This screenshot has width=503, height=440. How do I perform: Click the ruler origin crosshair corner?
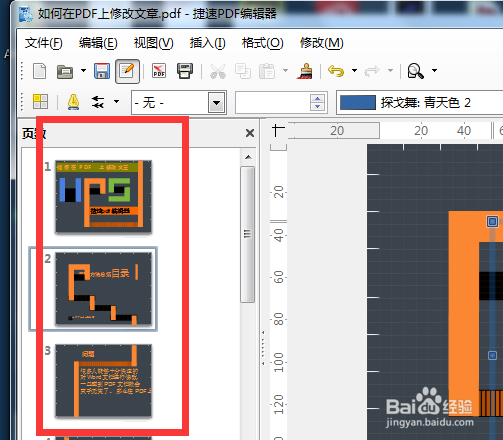click(x=278, y=130)
